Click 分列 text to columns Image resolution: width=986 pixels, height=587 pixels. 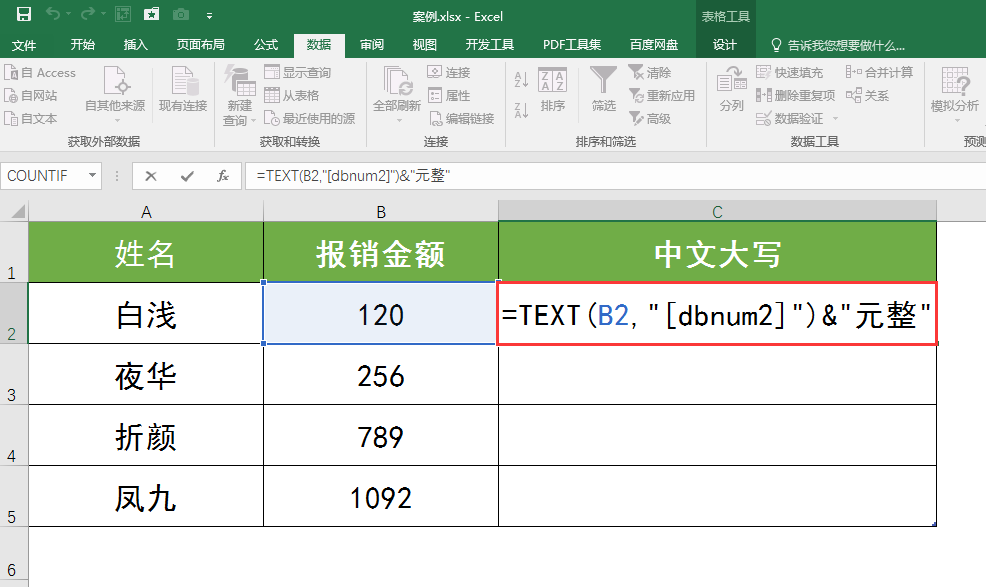[x=731, y=89]
